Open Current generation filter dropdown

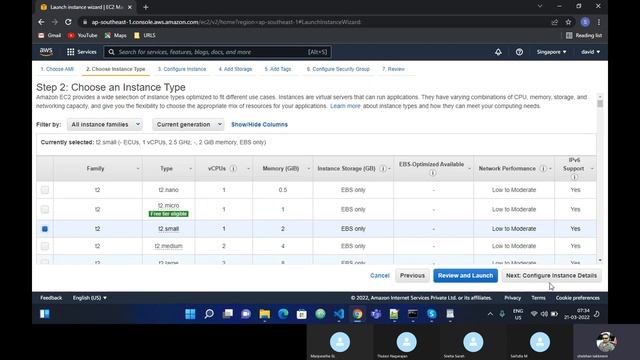tap(189, 124)
